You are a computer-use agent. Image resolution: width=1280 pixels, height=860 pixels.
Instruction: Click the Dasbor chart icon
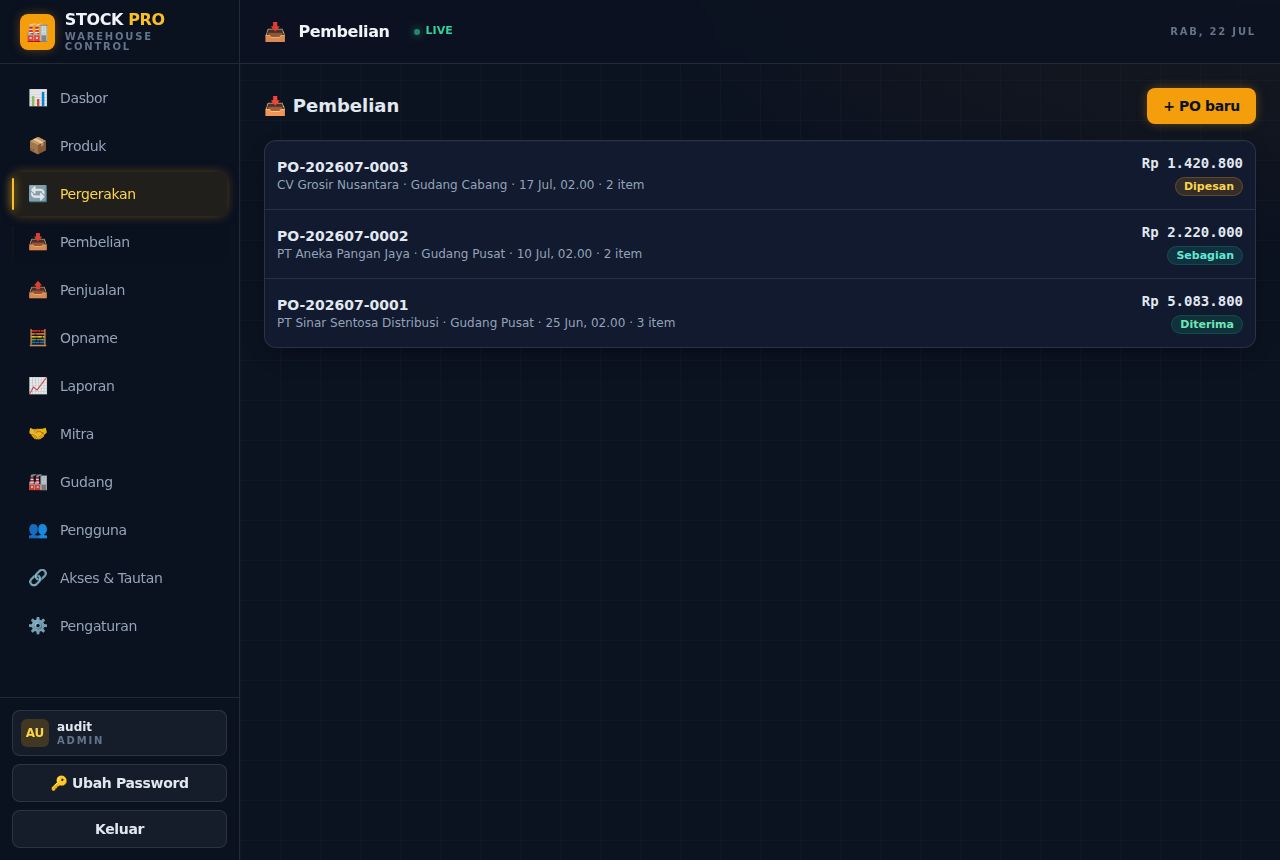(38, 98)
